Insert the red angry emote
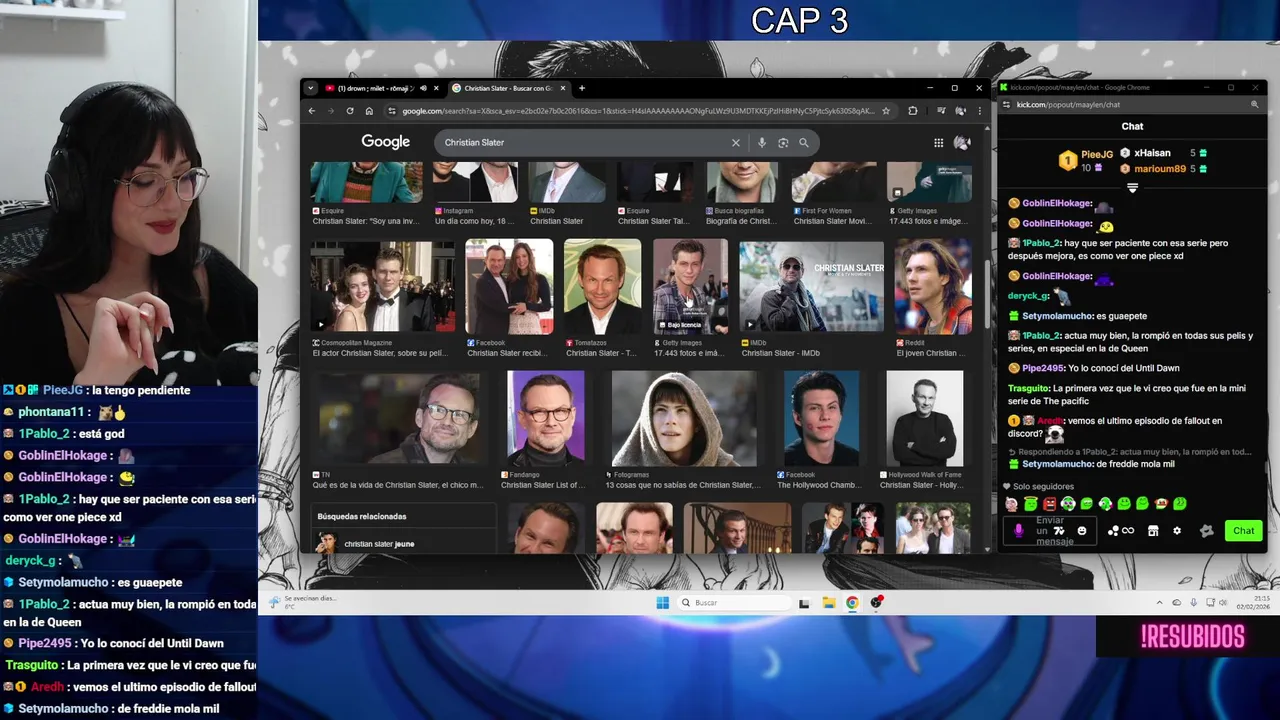1280x720 pixels. (x=1049, y=504)
